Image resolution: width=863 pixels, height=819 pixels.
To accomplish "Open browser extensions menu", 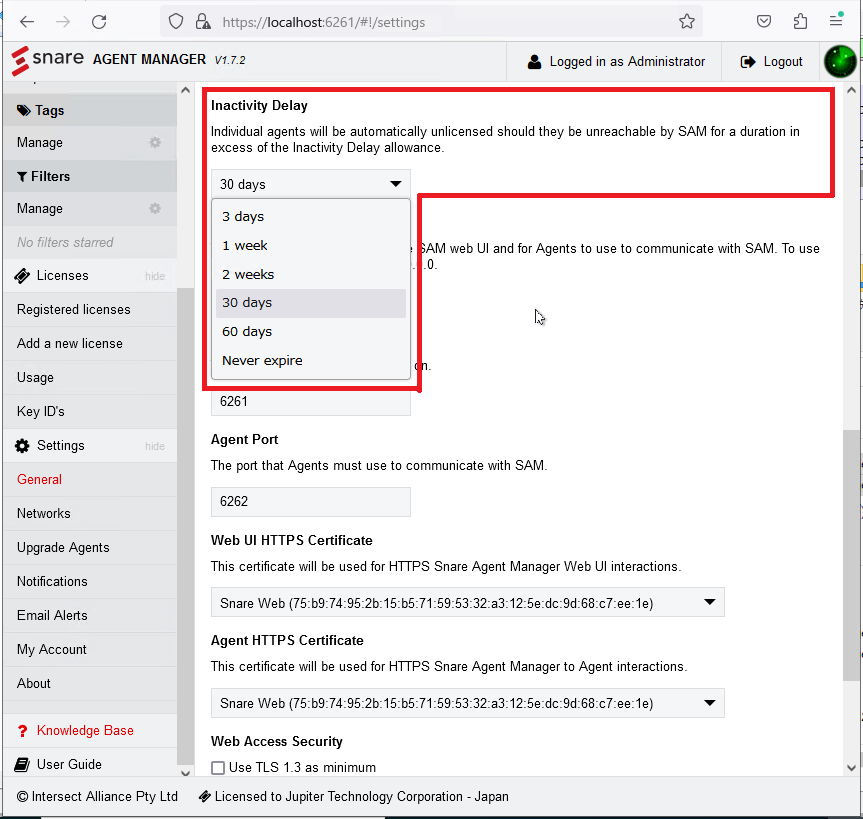I will tap(800, 22).
